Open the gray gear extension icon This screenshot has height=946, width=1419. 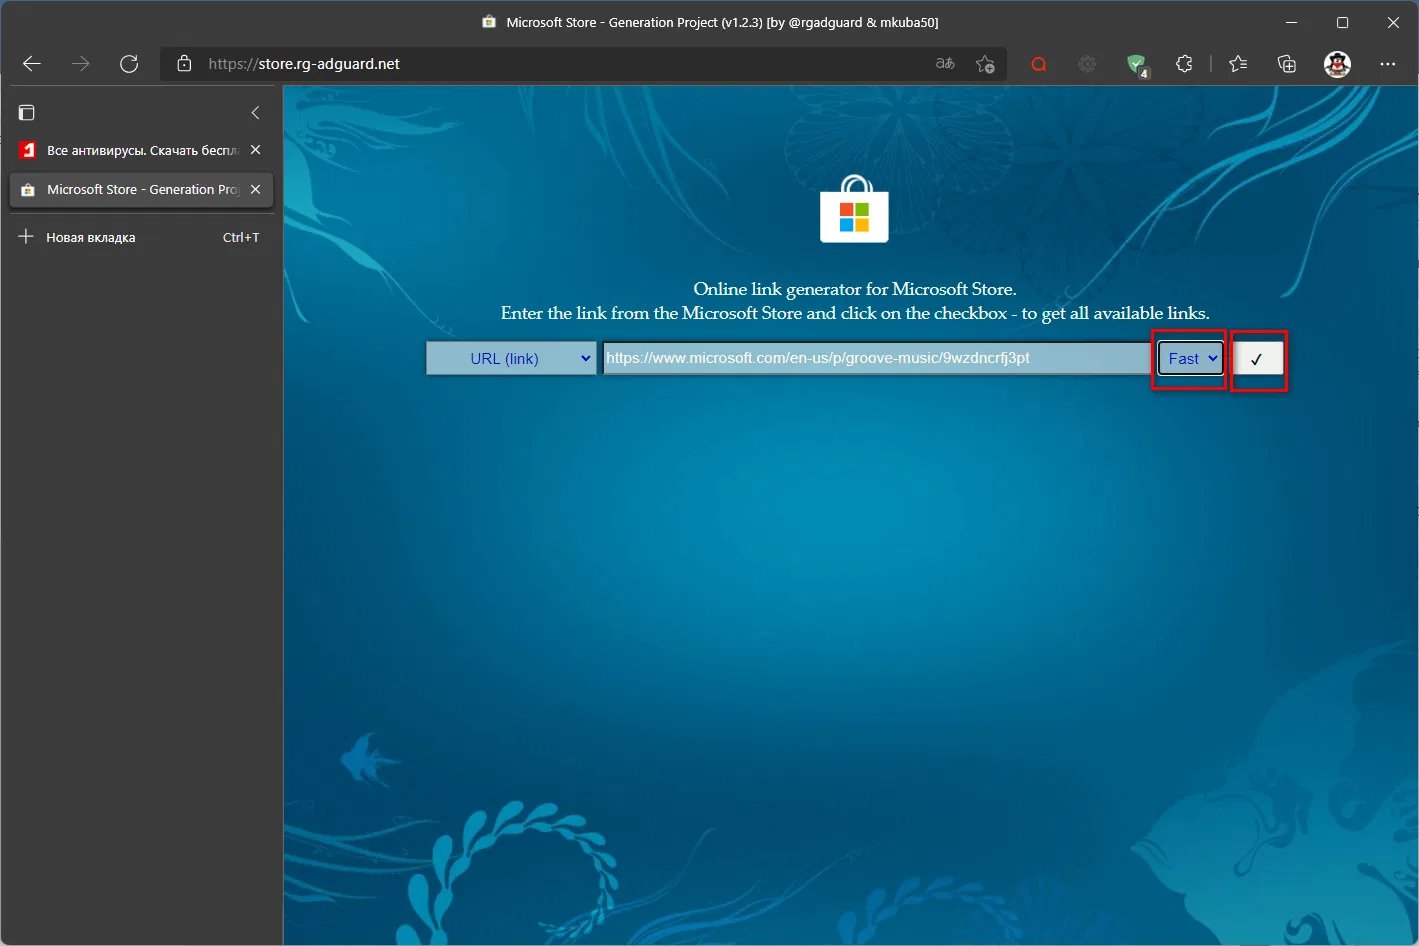(1087, 64)
